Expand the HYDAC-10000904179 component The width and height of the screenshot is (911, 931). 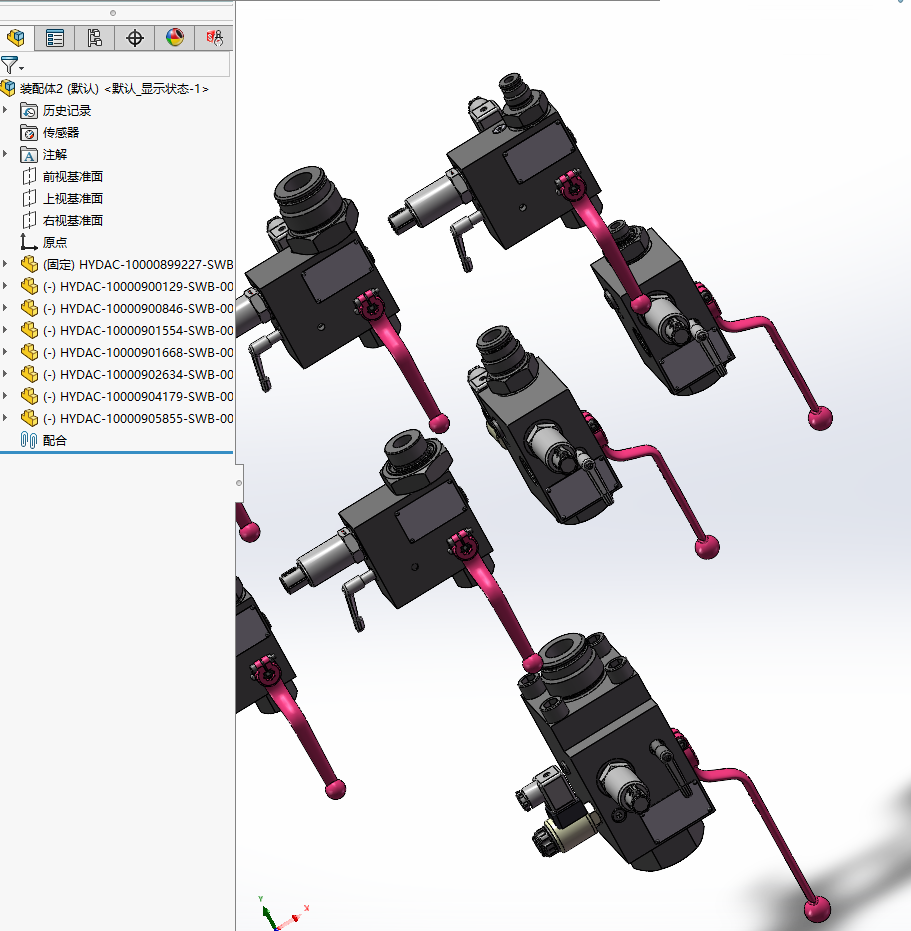(x=5, y=395)
